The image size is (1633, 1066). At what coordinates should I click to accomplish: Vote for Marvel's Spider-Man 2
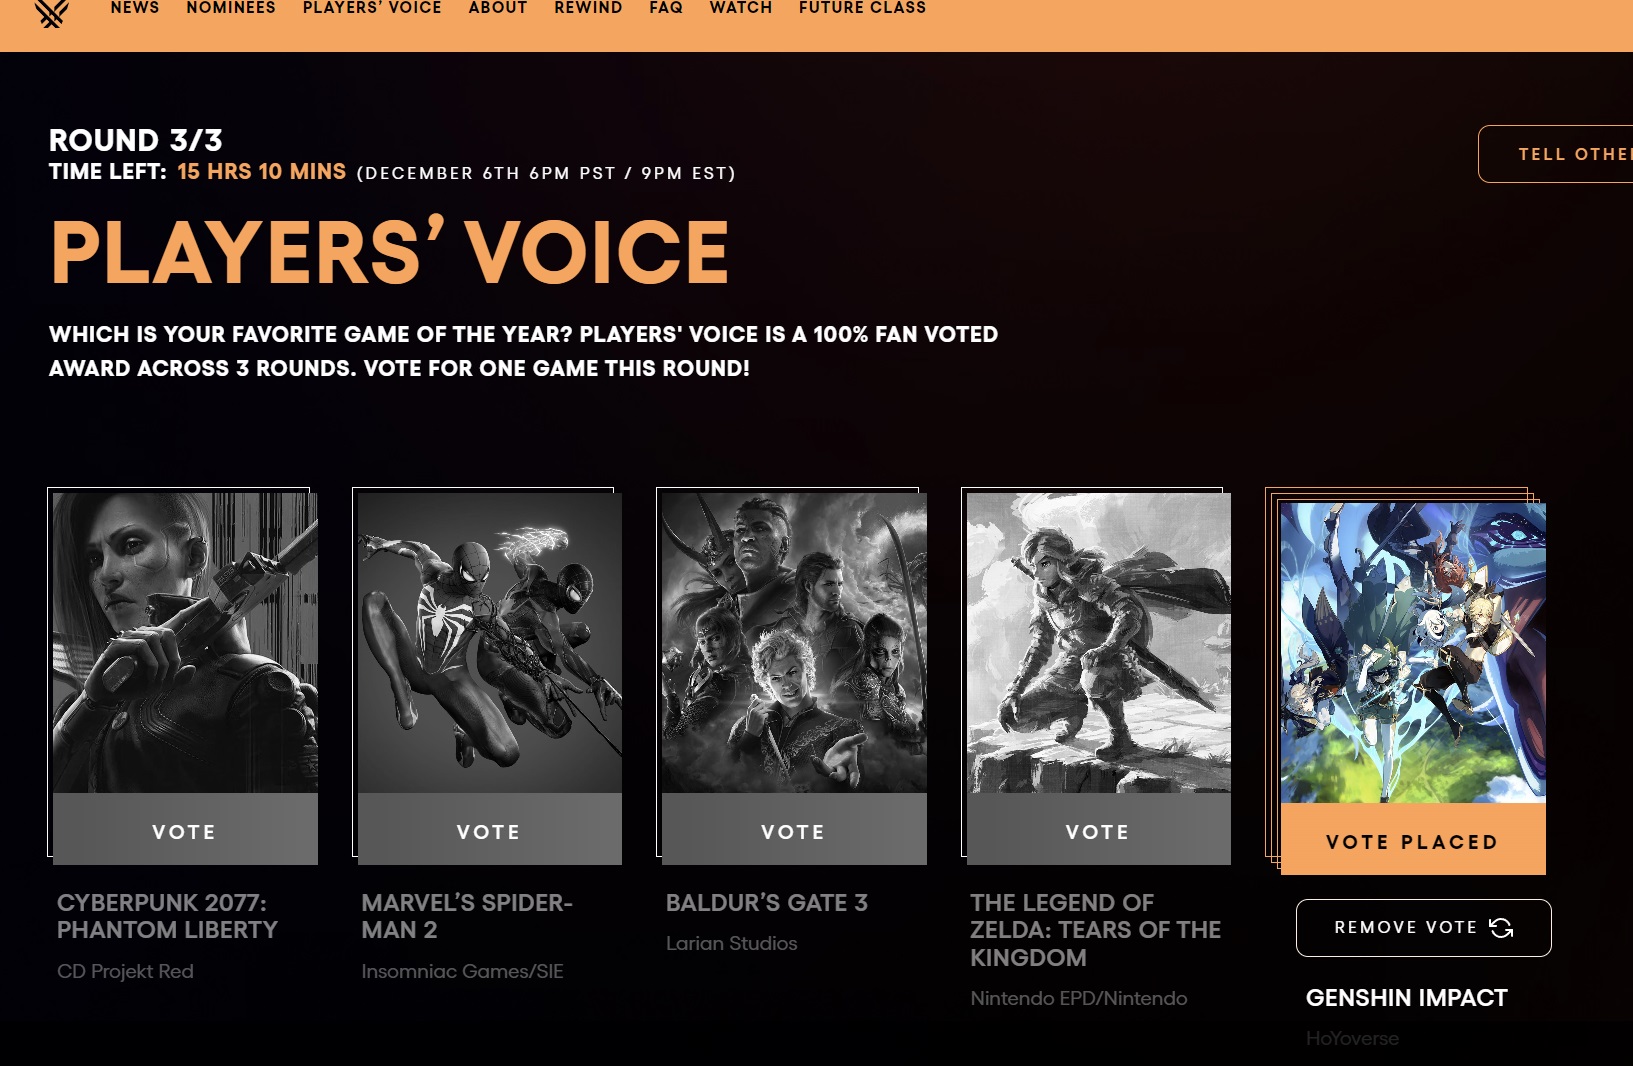[x=490, y=830]
